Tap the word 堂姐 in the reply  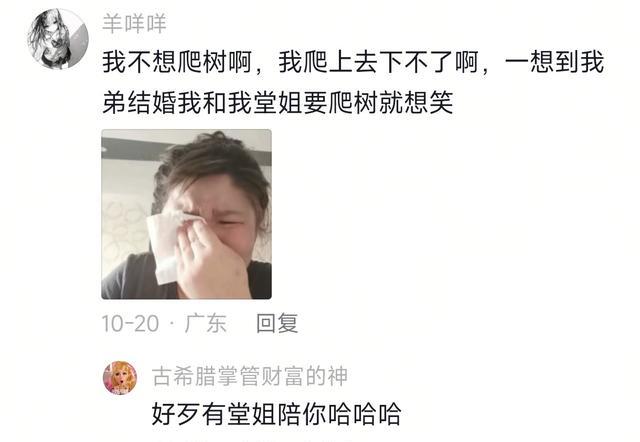pyautogui.click(x=252, y=414)
